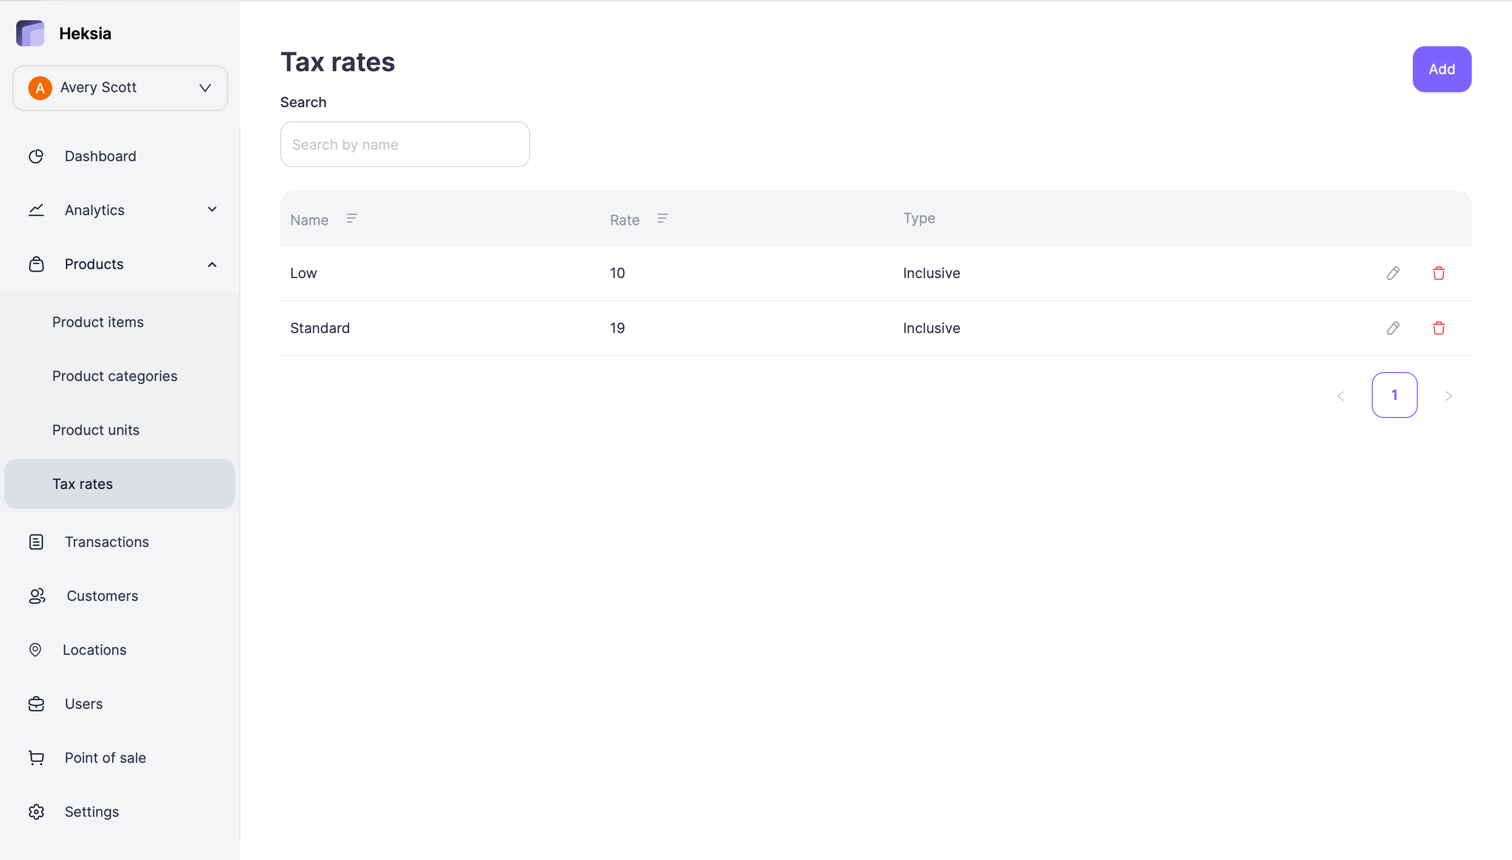1512x860 pixels.
Task: Click the Add button
Action: [x=1441, y=69]
